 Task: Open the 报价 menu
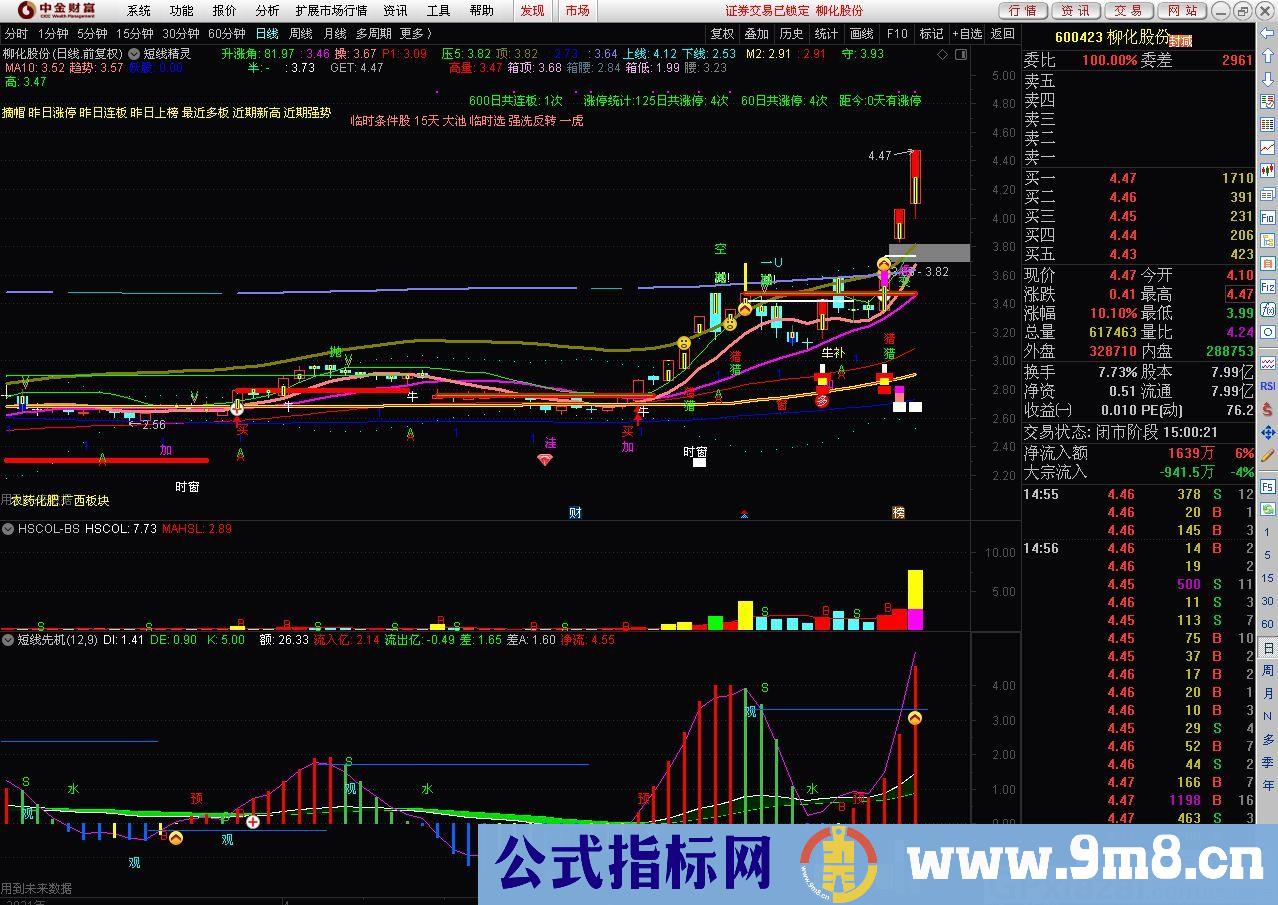[225, 10]
